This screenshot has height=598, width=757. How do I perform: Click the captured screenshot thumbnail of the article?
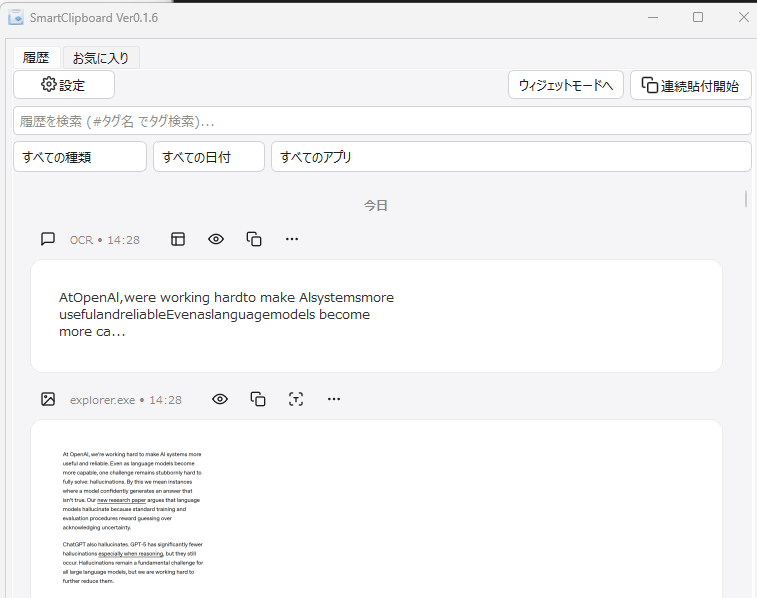132,517
